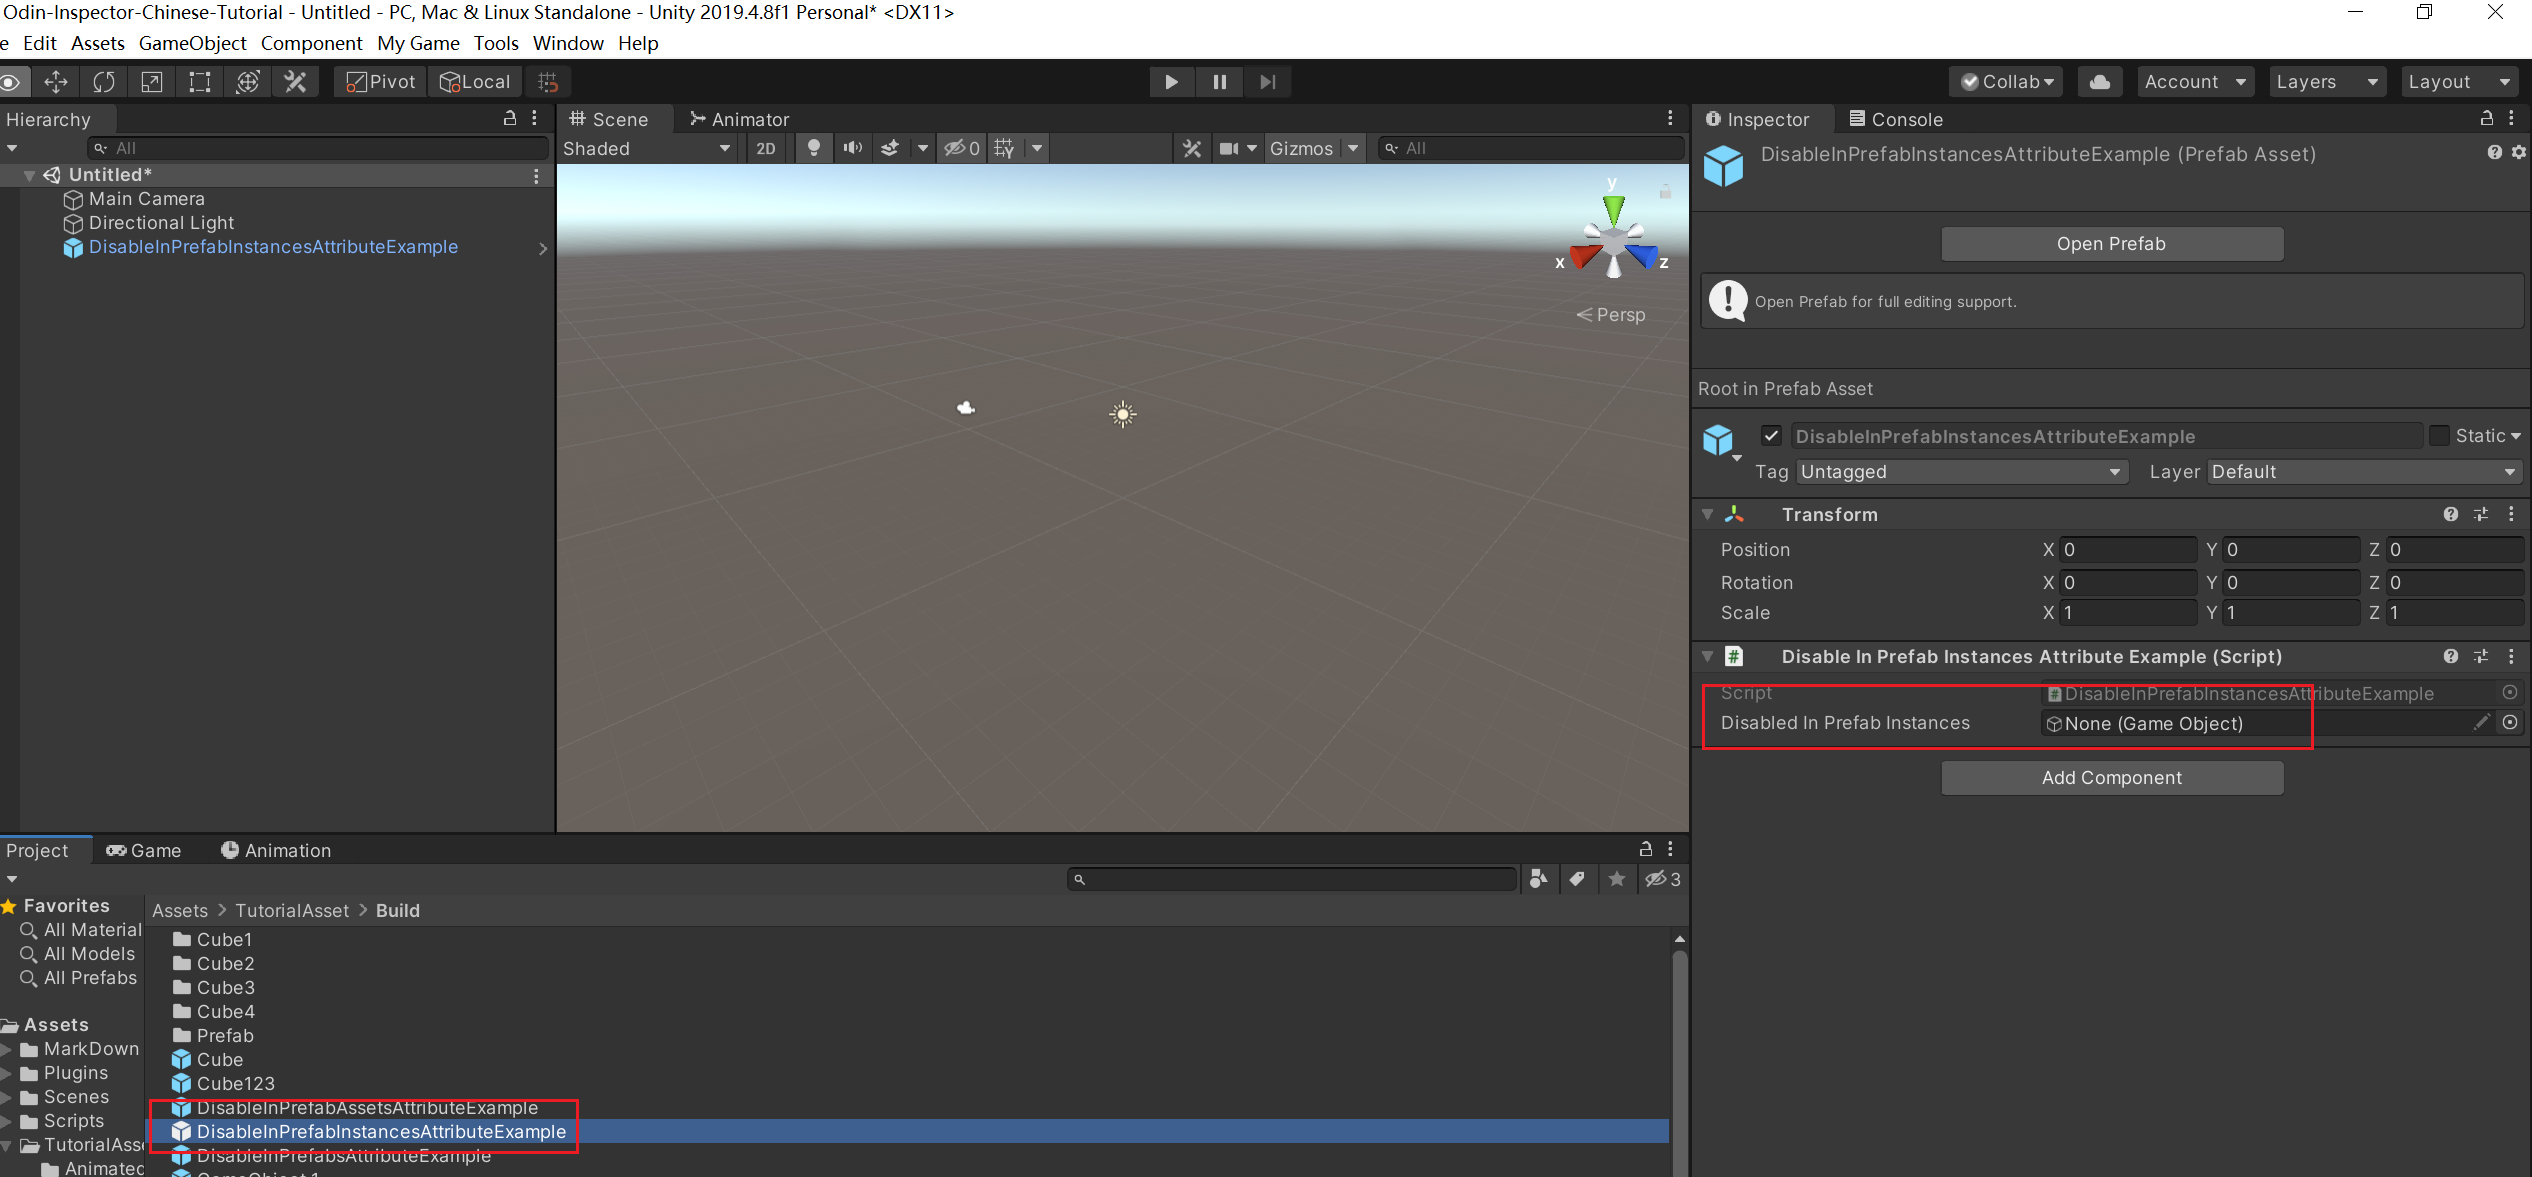Open Transform component context menu

[2511, 514]
